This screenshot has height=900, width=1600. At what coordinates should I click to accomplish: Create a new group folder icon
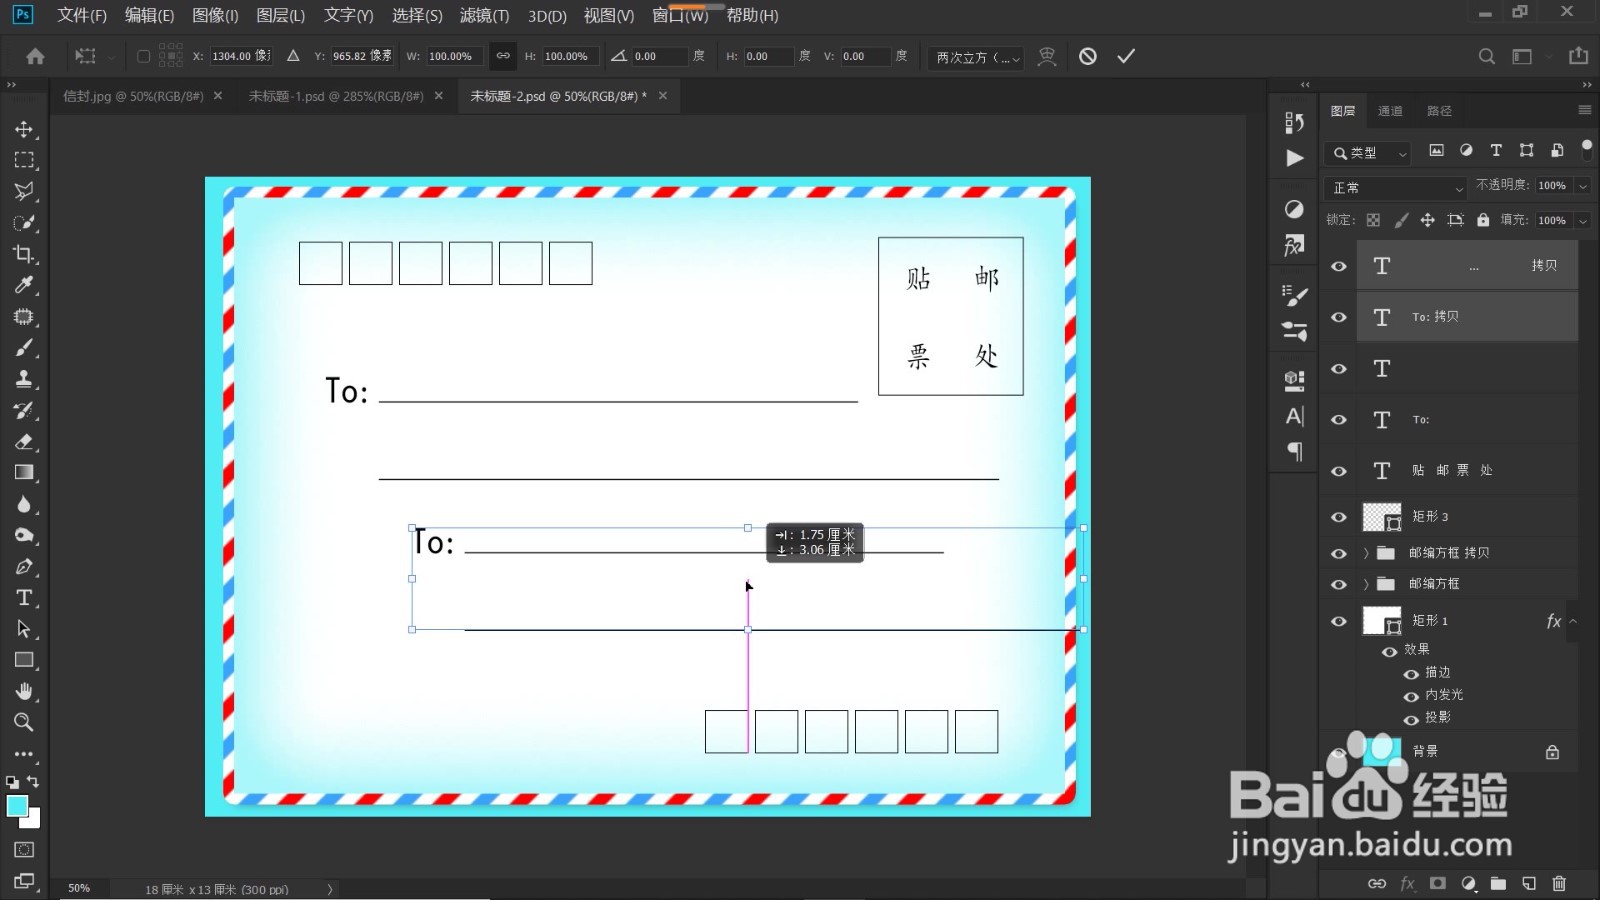click(x=1498, y=883)
